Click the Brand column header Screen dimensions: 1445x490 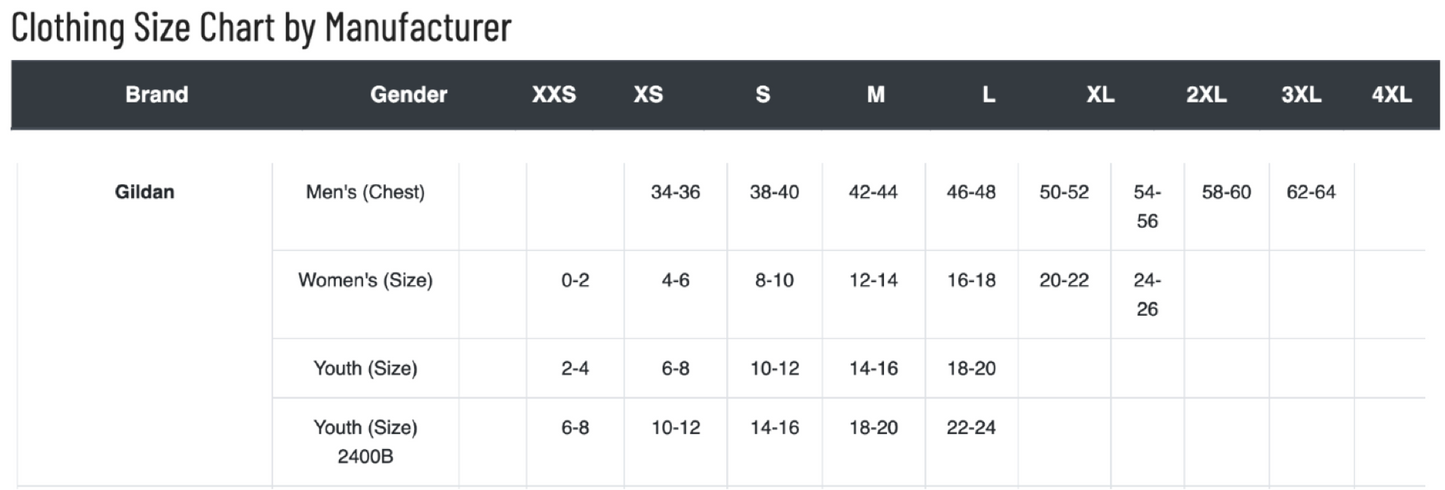[157, 95]
